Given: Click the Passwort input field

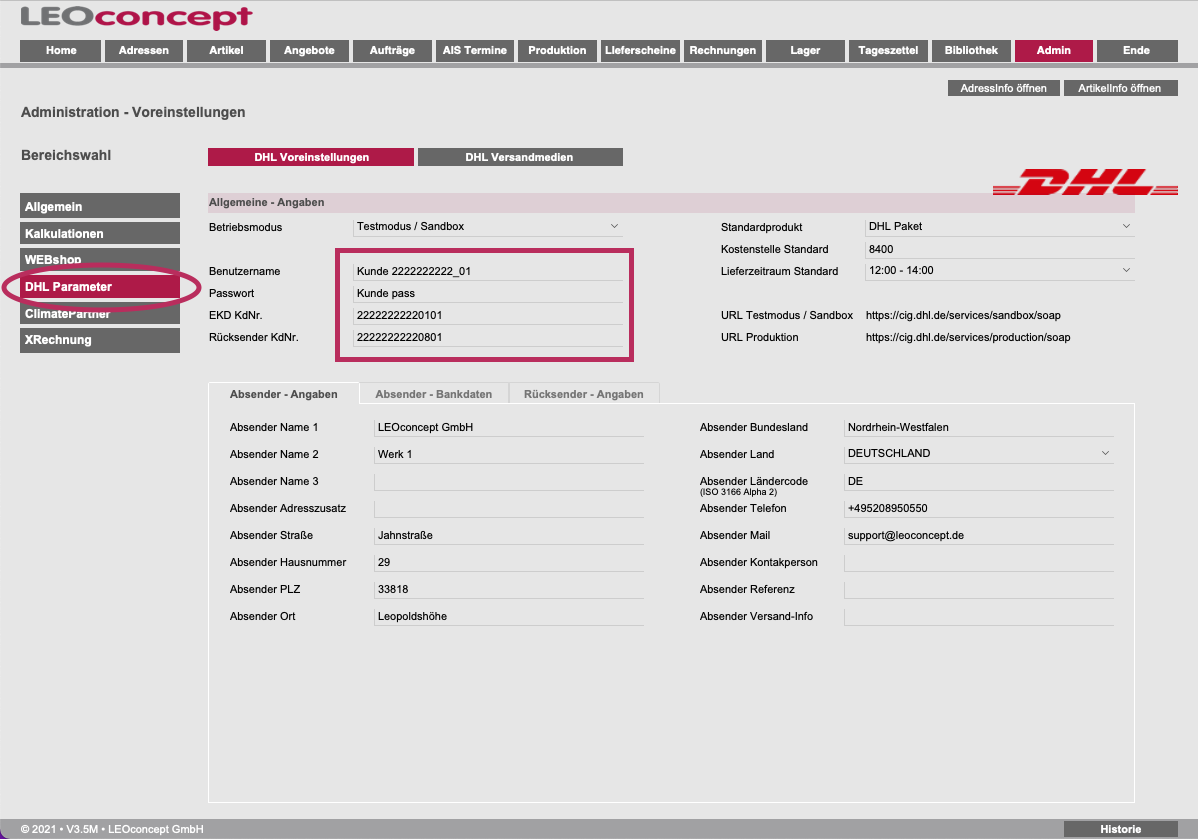Looking at the screenshot, I should [x=487, y=293].
